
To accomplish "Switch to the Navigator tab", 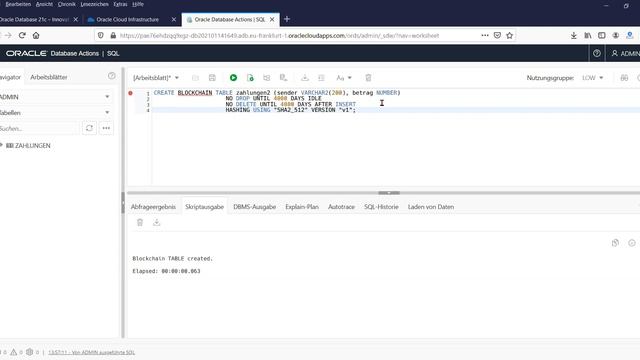I will (x=10, y=77).
